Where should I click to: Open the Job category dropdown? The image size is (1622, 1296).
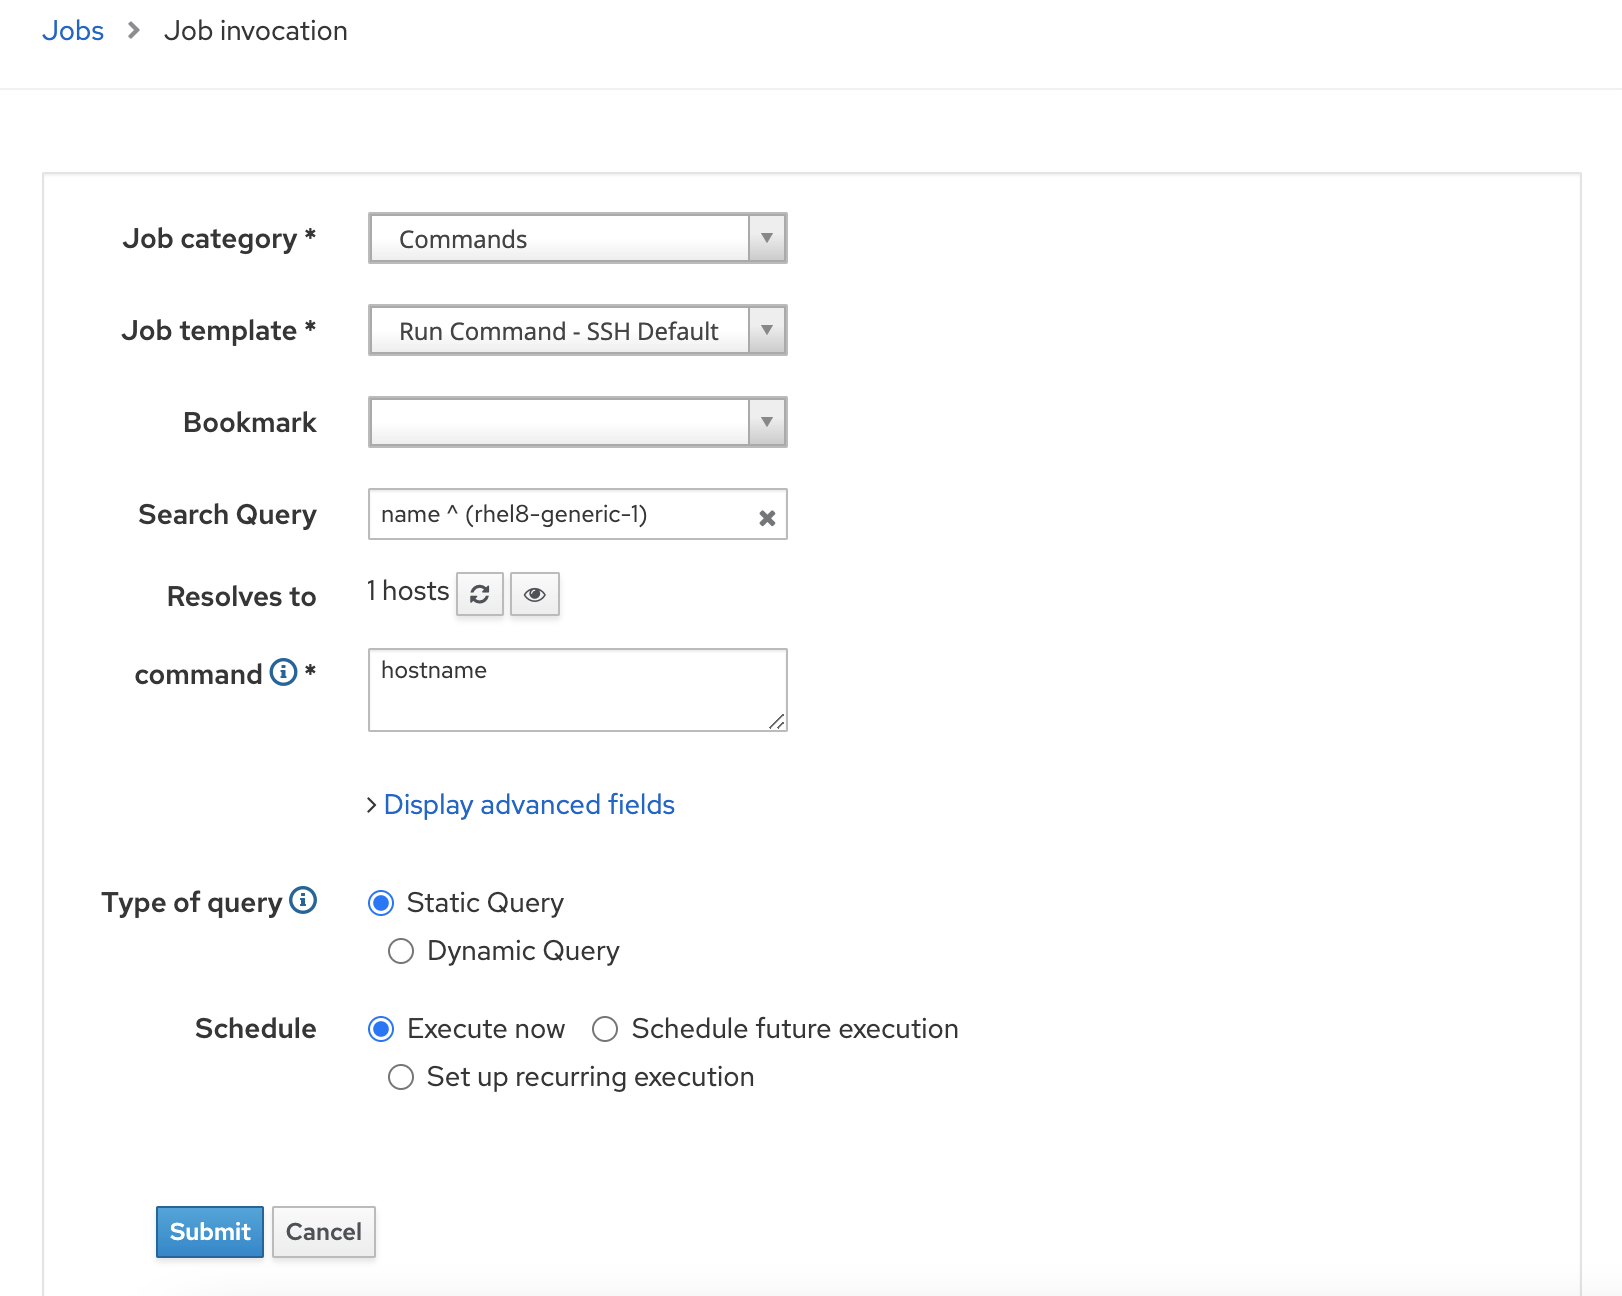click(577, 239)
